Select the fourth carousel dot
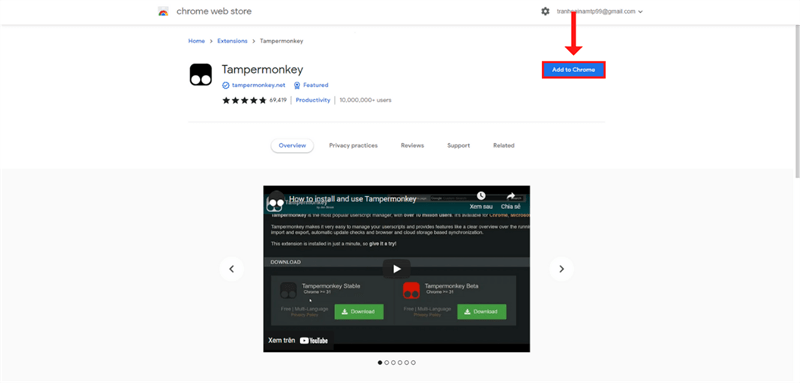The image size is (800, 383). pyautogui.click(x=400, y=363)
